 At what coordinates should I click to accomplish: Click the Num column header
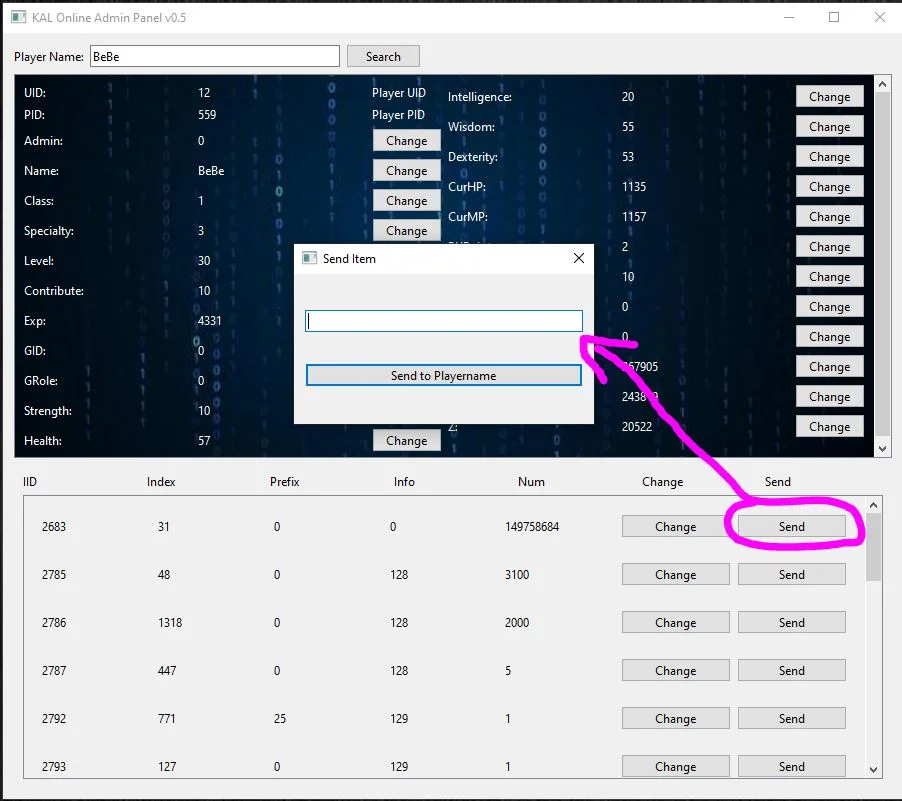tap(531, 482)
